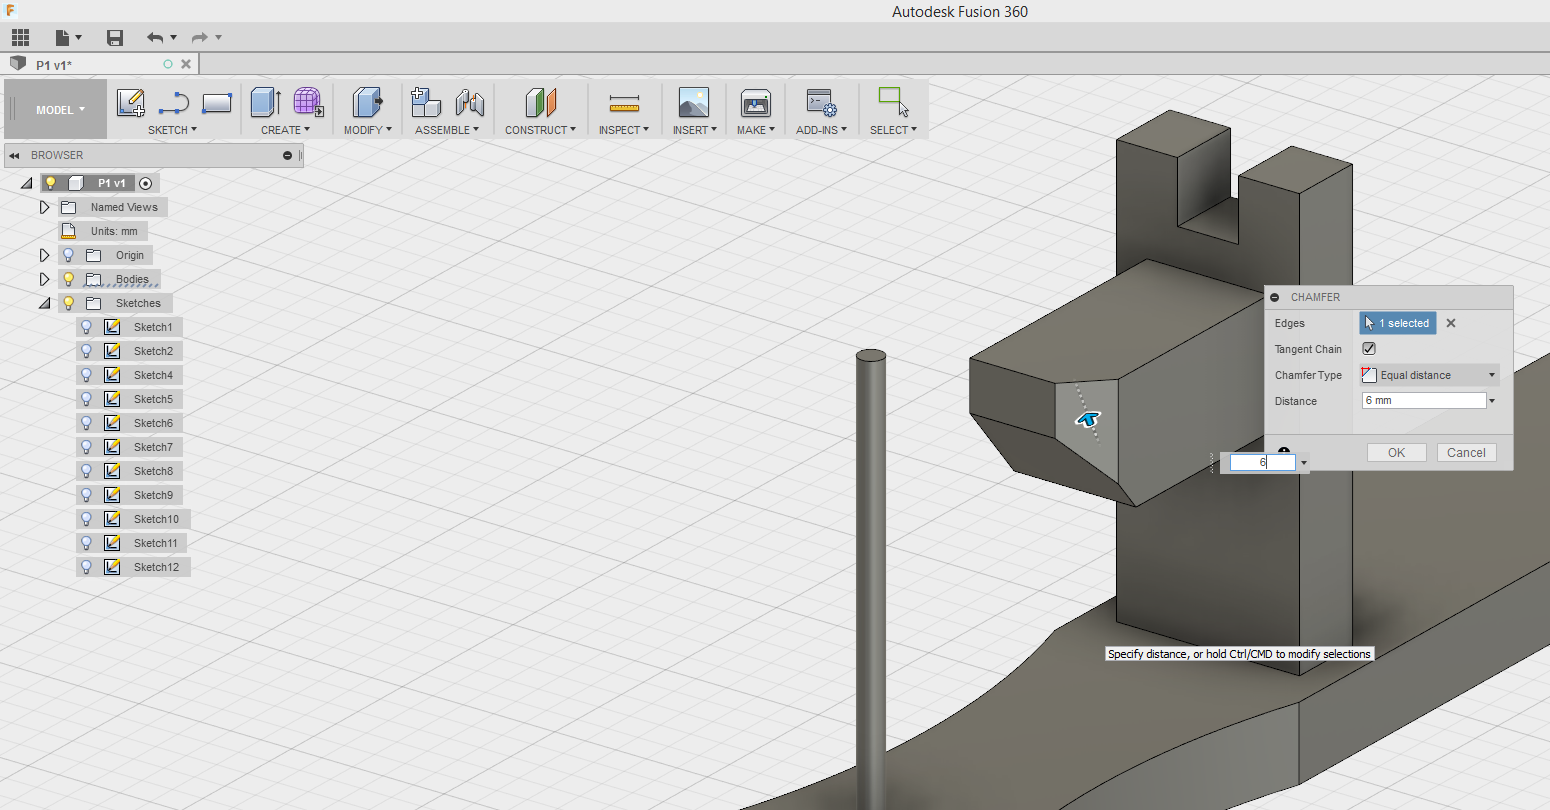Select the P1 v1* document tab
The height and width of the screenshot is (810, 1550).
(x=100, y=65)
